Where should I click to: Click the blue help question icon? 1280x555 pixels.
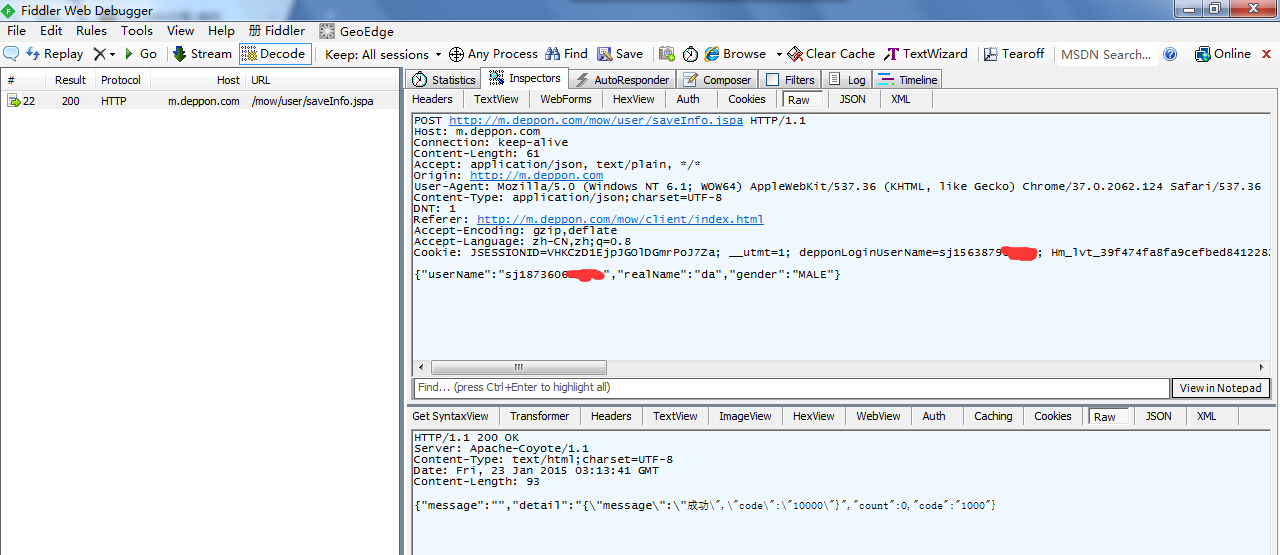[x=1170, y=54]
